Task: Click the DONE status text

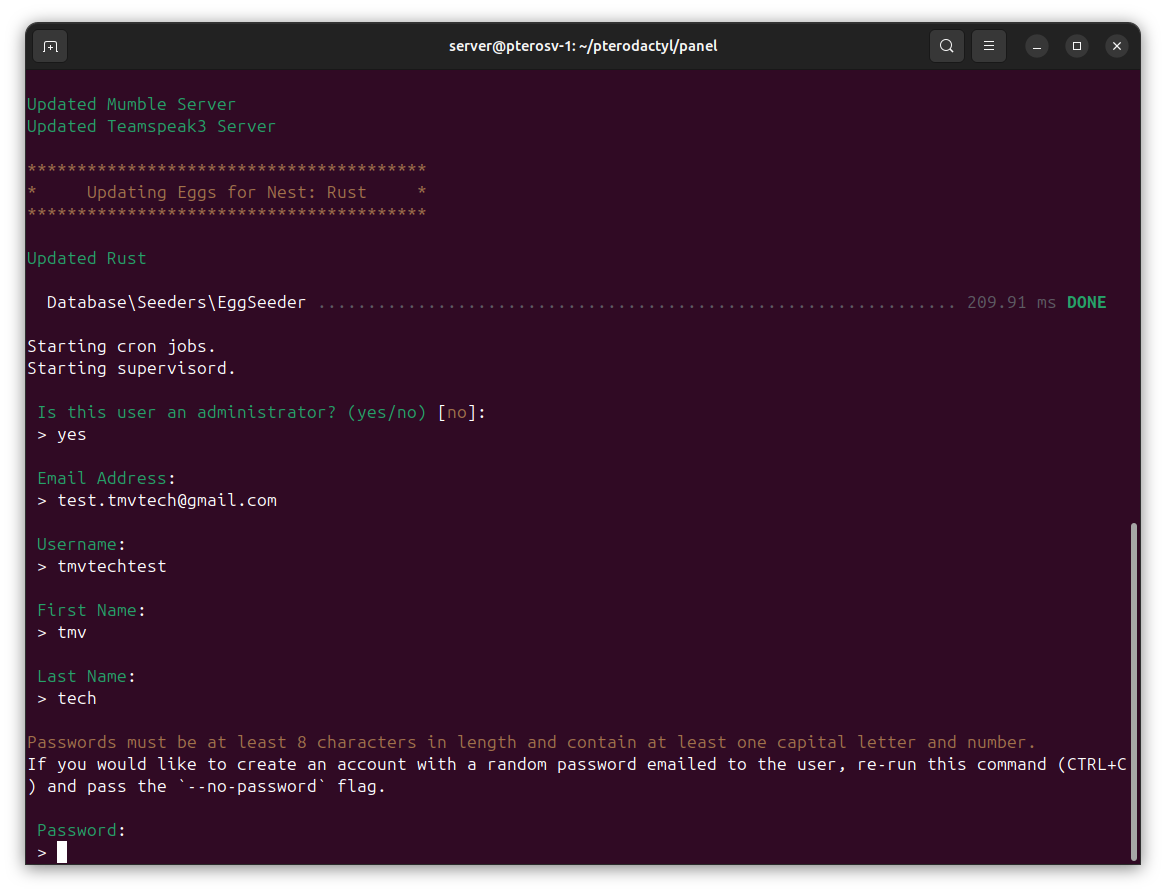Action: (1087, 301)
